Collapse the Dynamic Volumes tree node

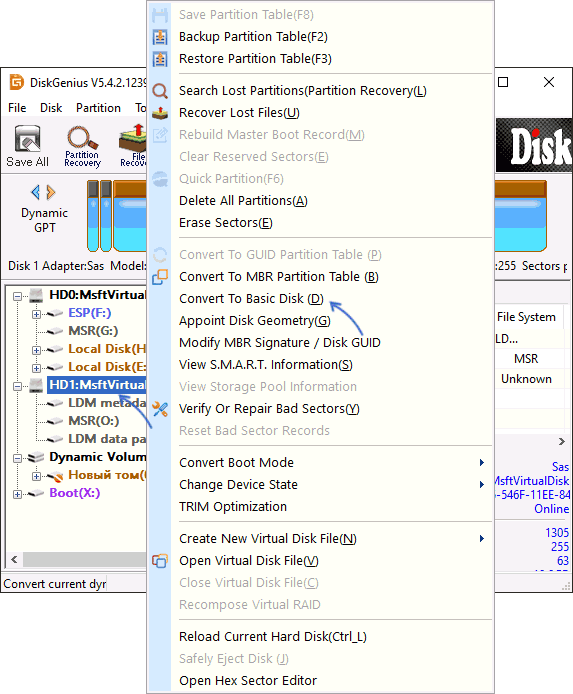pyautogui.click(x=17, y=458)
